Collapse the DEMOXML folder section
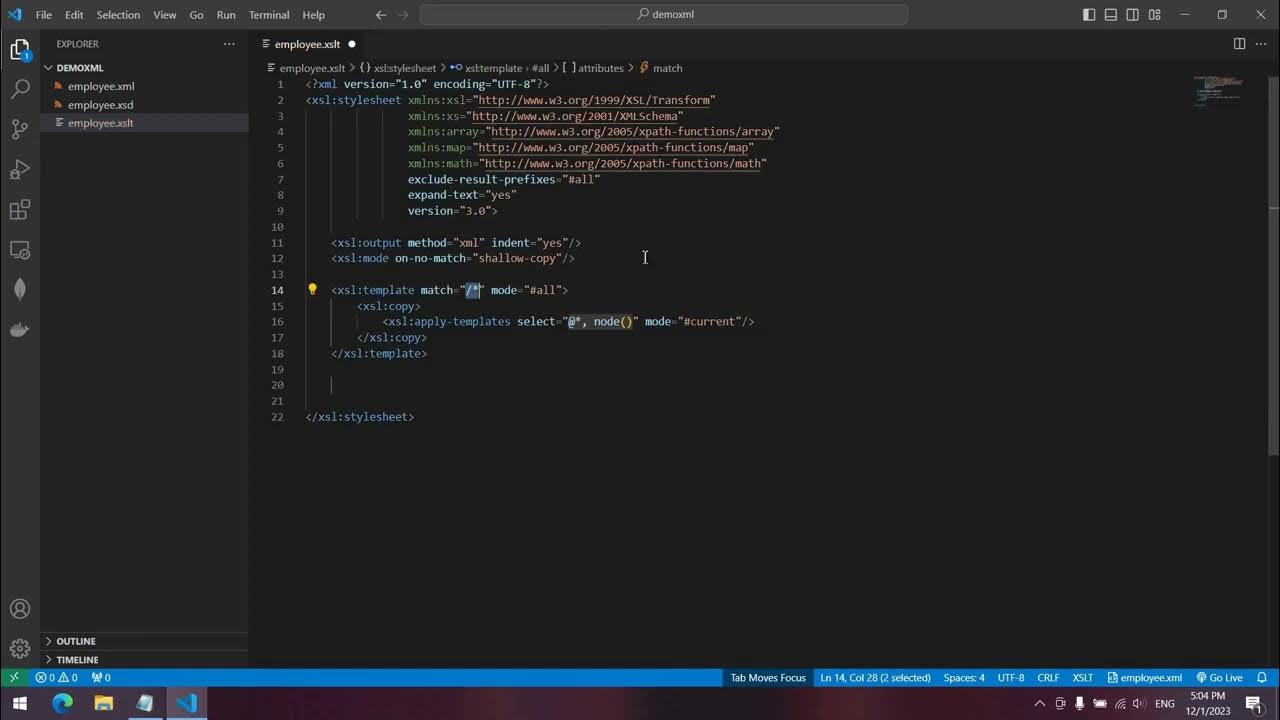Image resolution: width=1280 pixels, height=720 pixels. coord(144,68)
